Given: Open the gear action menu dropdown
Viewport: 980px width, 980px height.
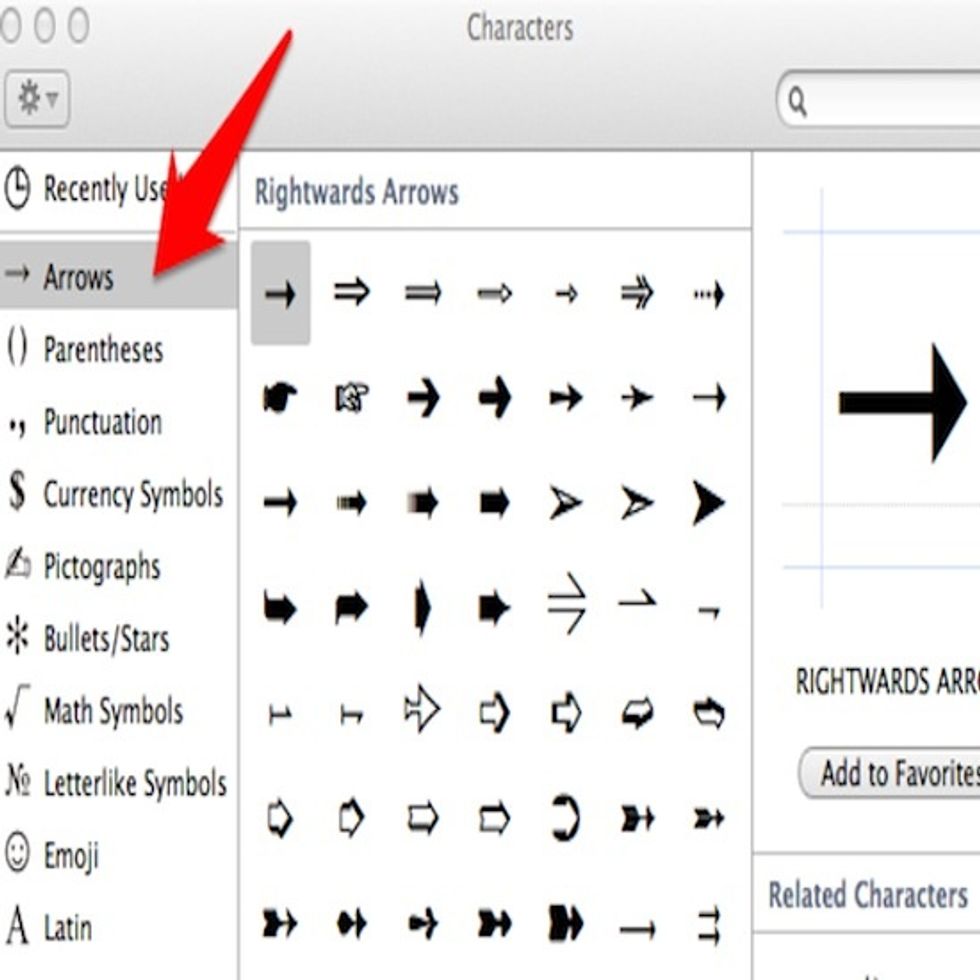Looking at the screenshot, I should [37, 99].
